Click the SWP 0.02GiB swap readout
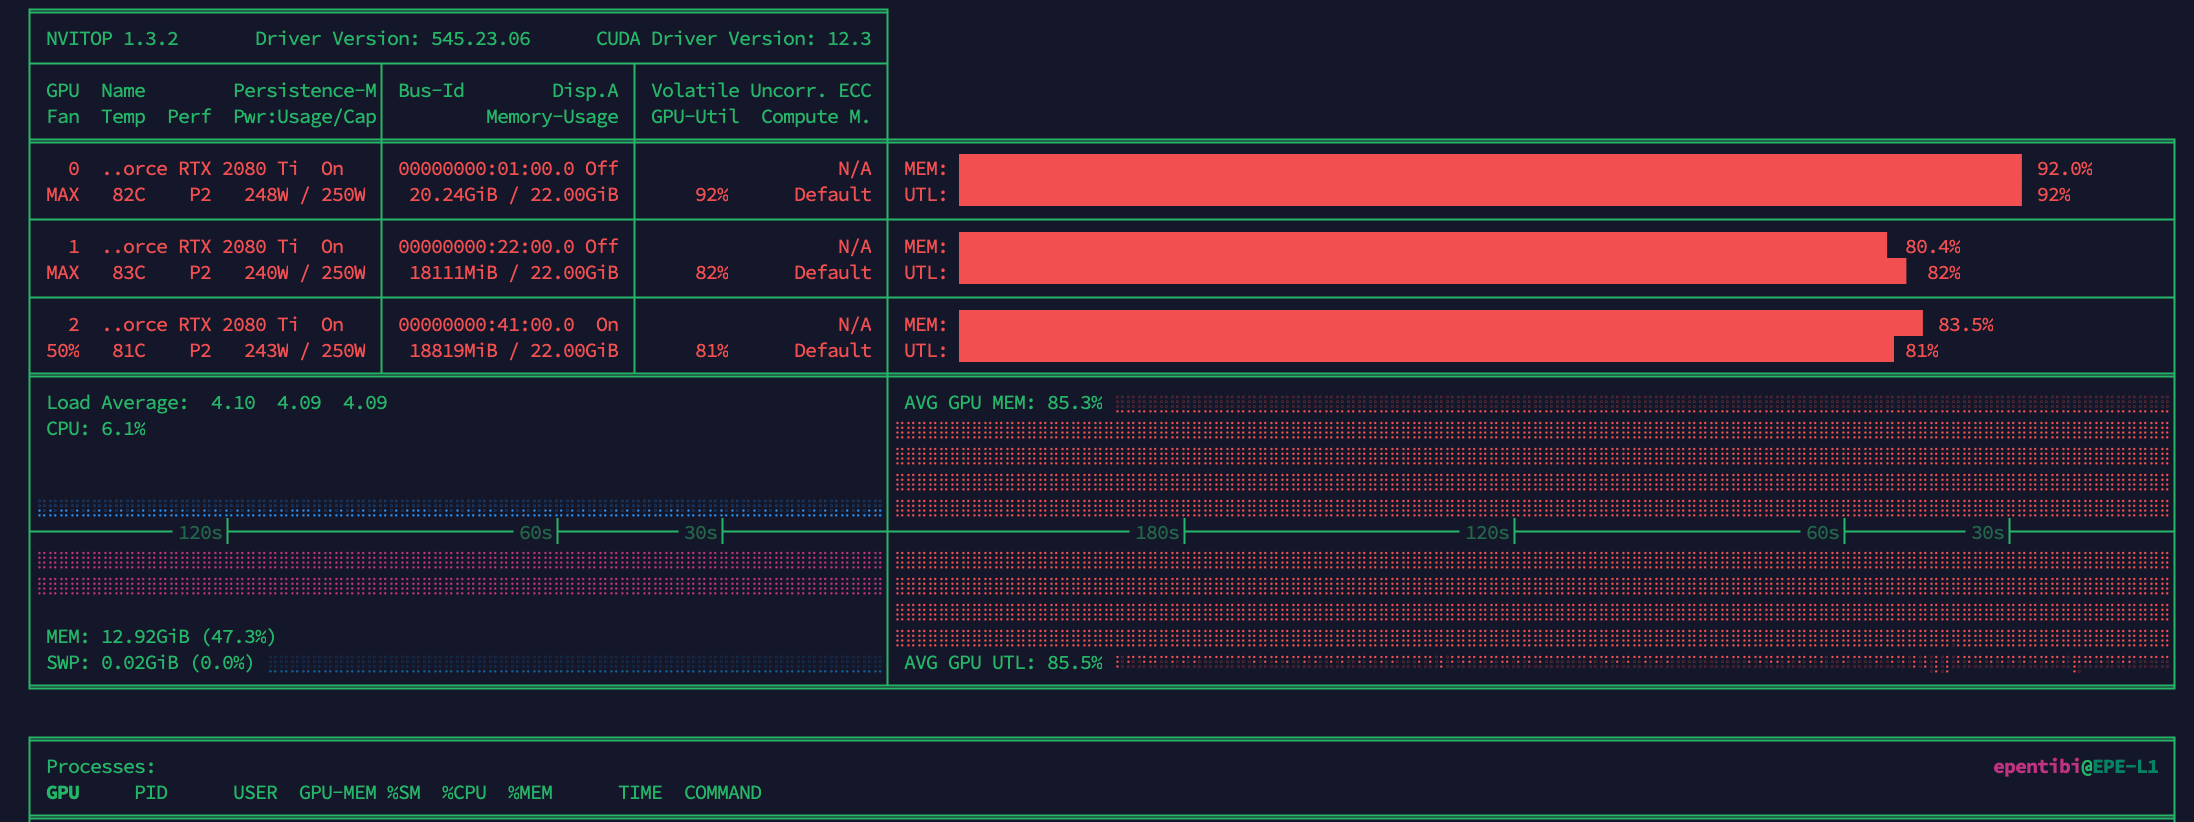The height and width of the screenshot is (822, 2194). [150, 662]
